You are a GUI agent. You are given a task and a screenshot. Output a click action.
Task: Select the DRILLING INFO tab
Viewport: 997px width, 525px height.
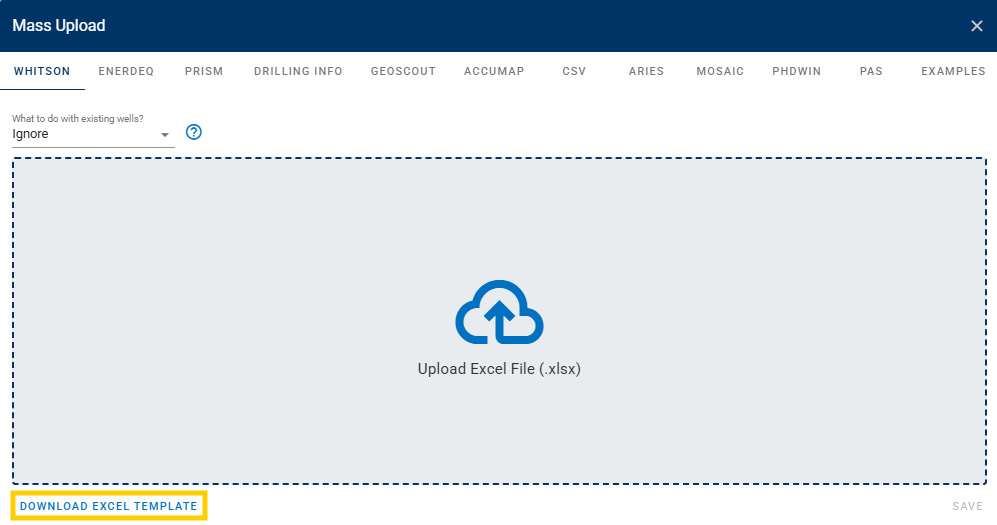298,71
